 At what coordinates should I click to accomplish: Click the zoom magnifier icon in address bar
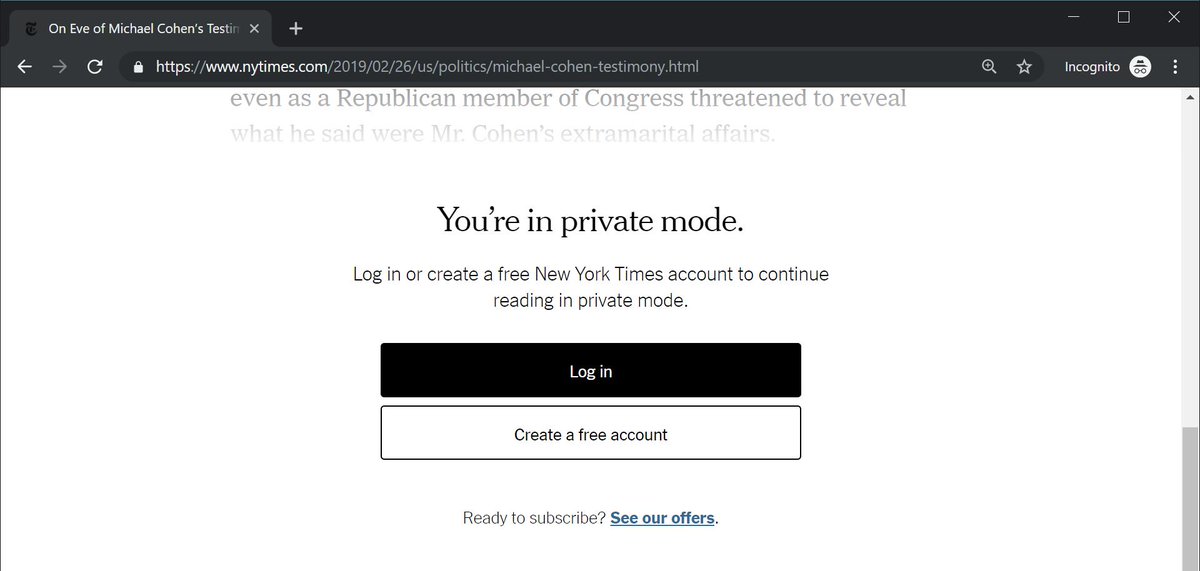(x=989, y=67)
